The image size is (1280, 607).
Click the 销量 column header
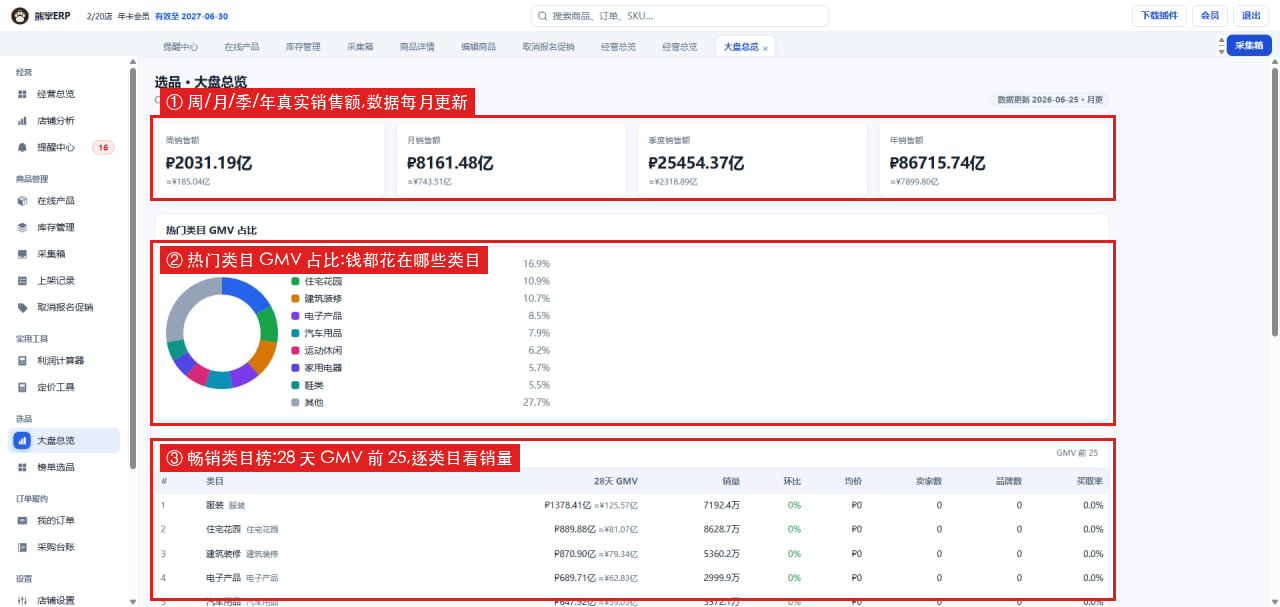point(730,481)
